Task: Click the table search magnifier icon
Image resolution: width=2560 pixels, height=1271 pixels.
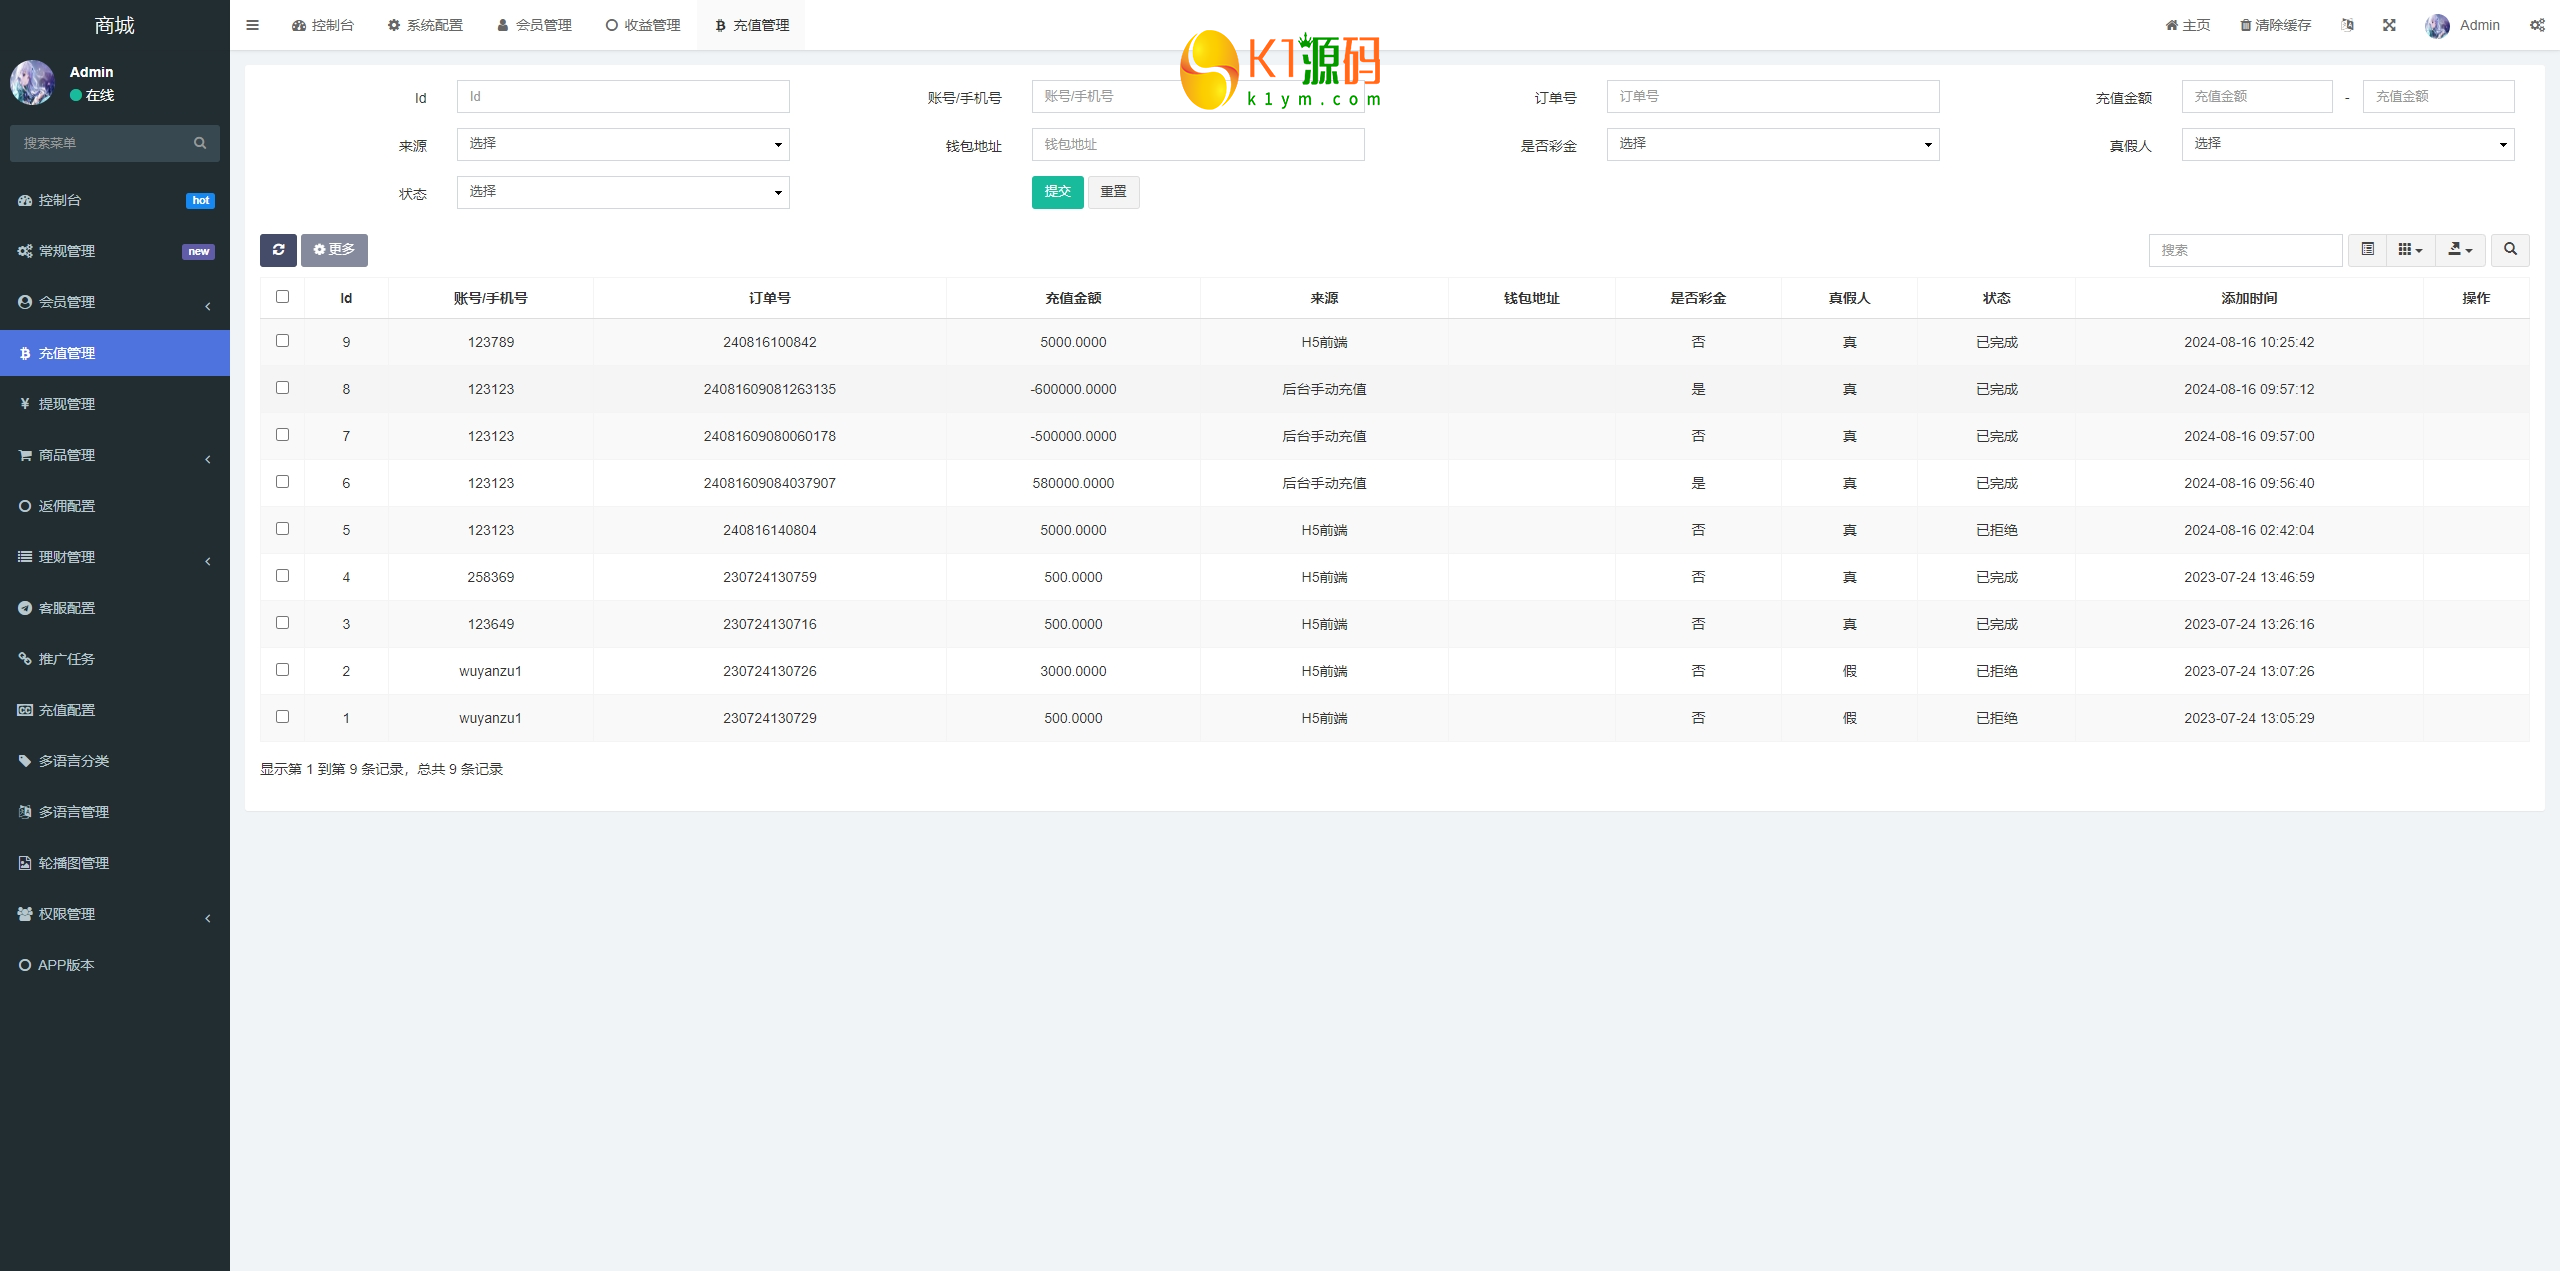Action: [x=2510, y=250]
